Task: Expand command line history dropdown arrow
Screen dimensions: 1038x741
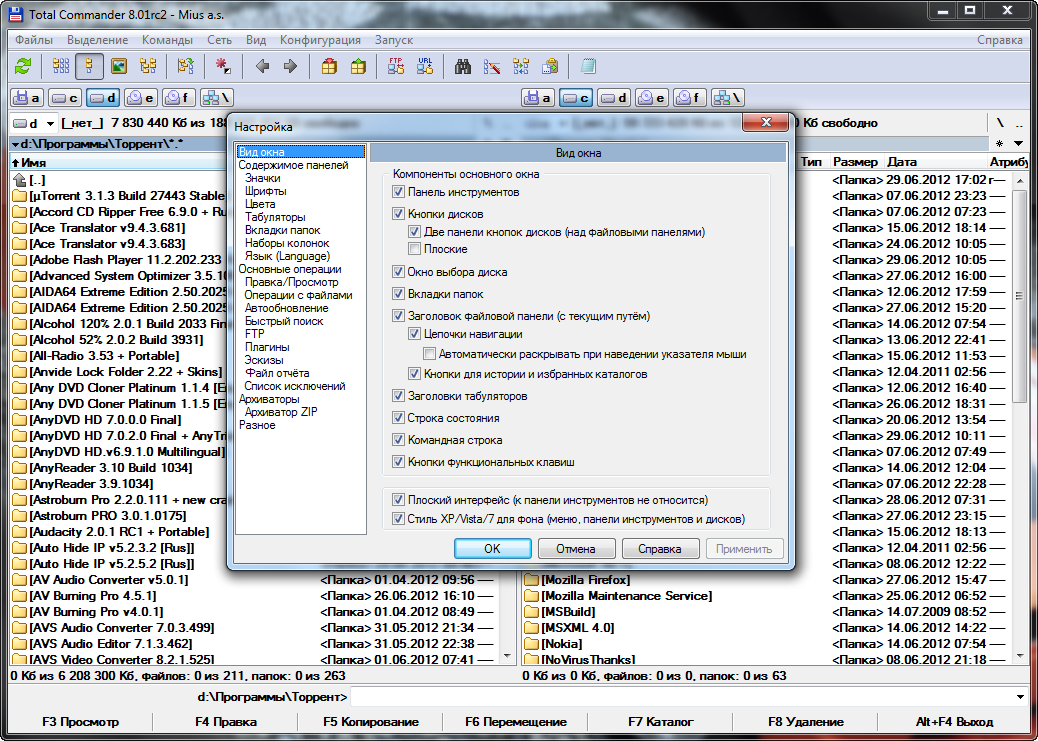Action: pos(1019,696)
